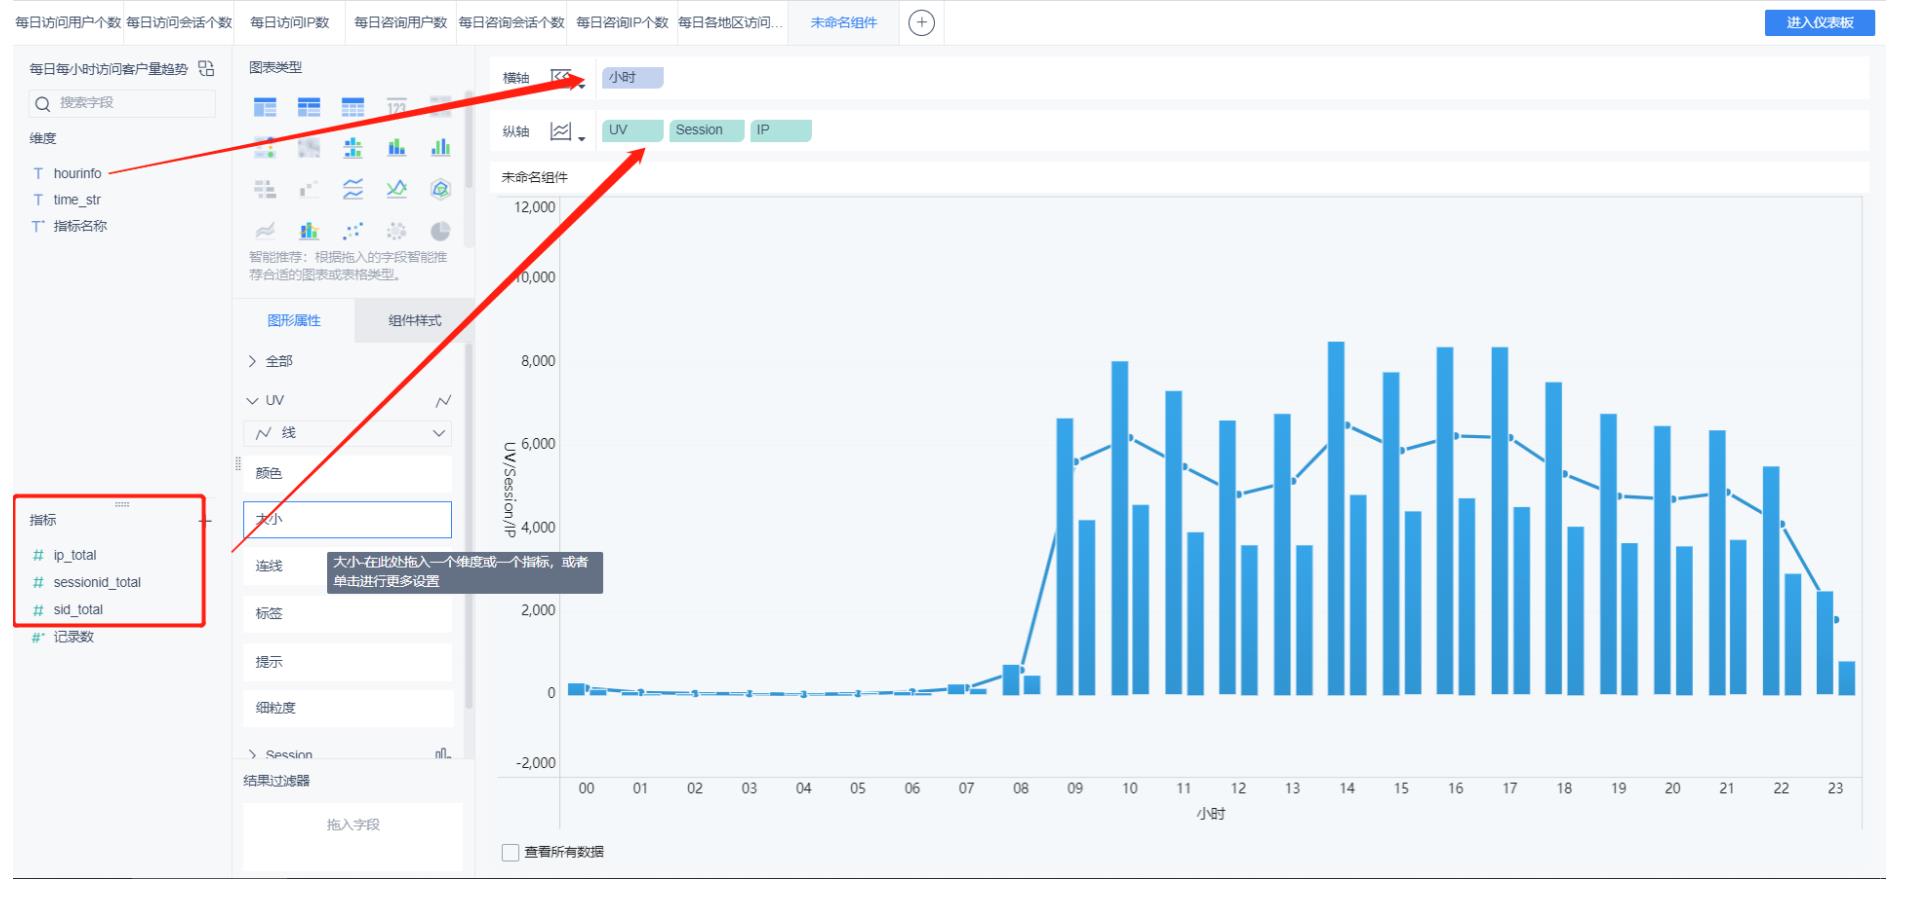Click the 进入仪表板 button

(1820, 22)
